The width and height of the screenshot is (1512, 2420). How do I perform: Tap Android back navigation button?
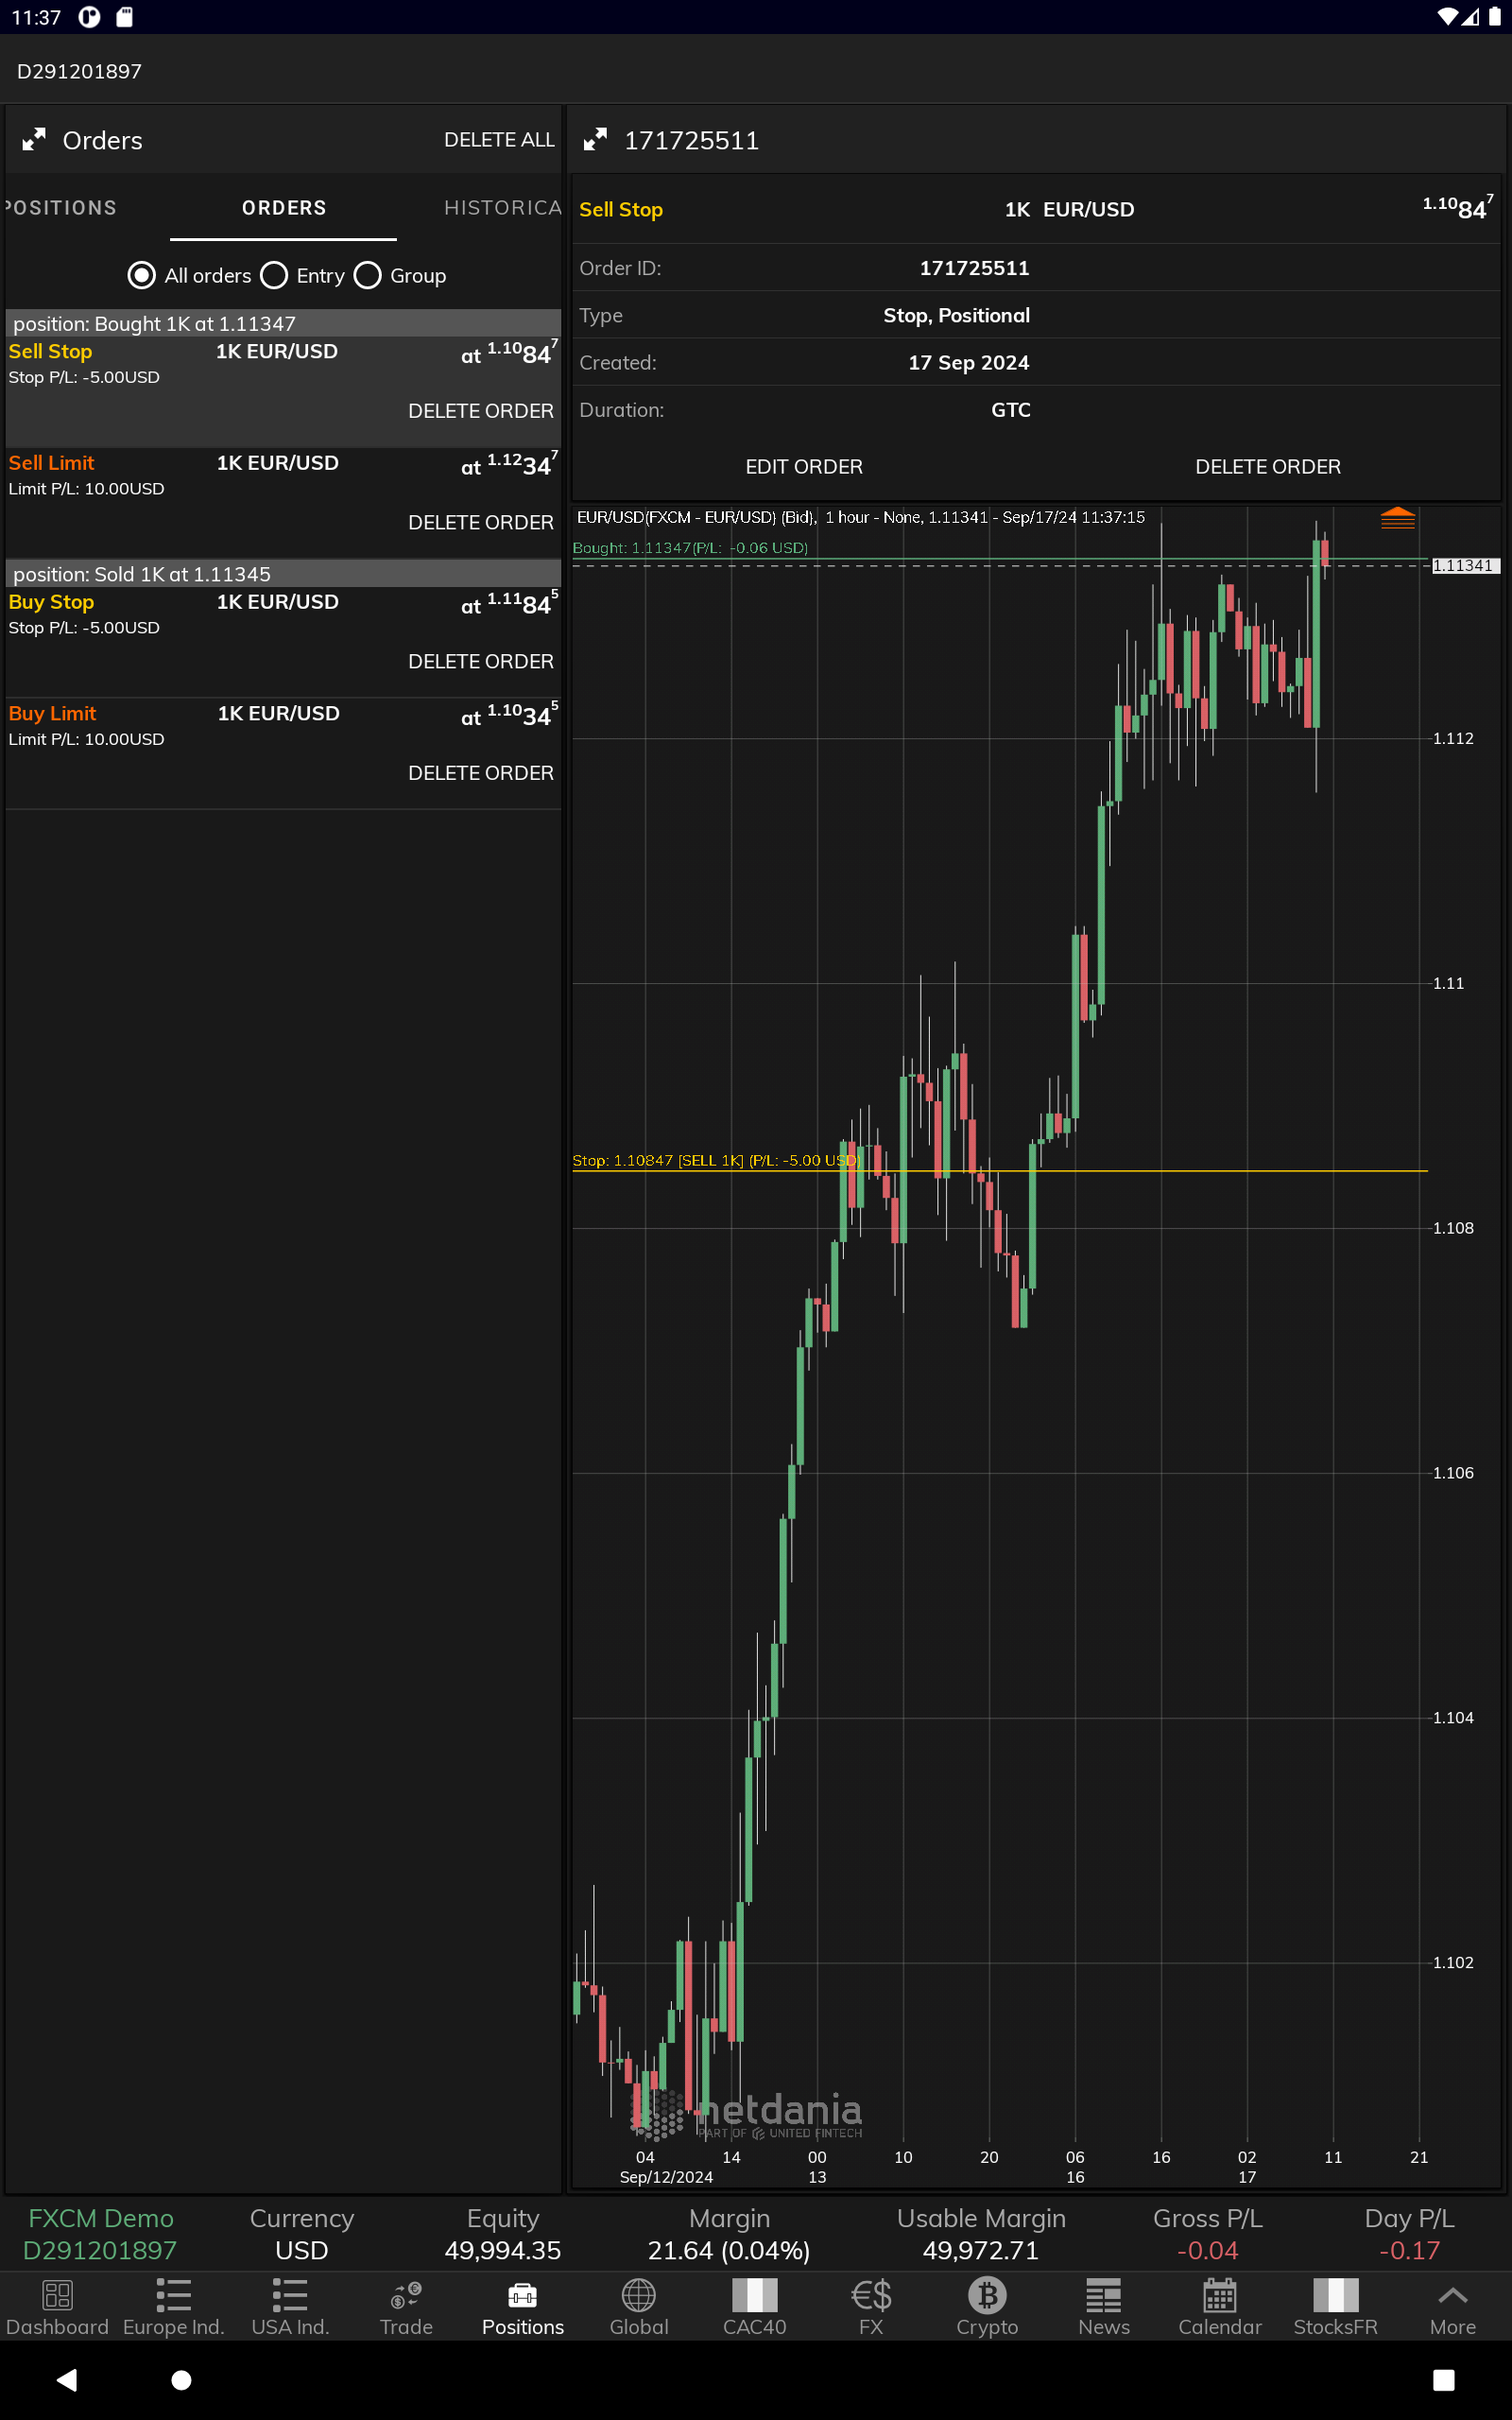[x=67, y=2380]
